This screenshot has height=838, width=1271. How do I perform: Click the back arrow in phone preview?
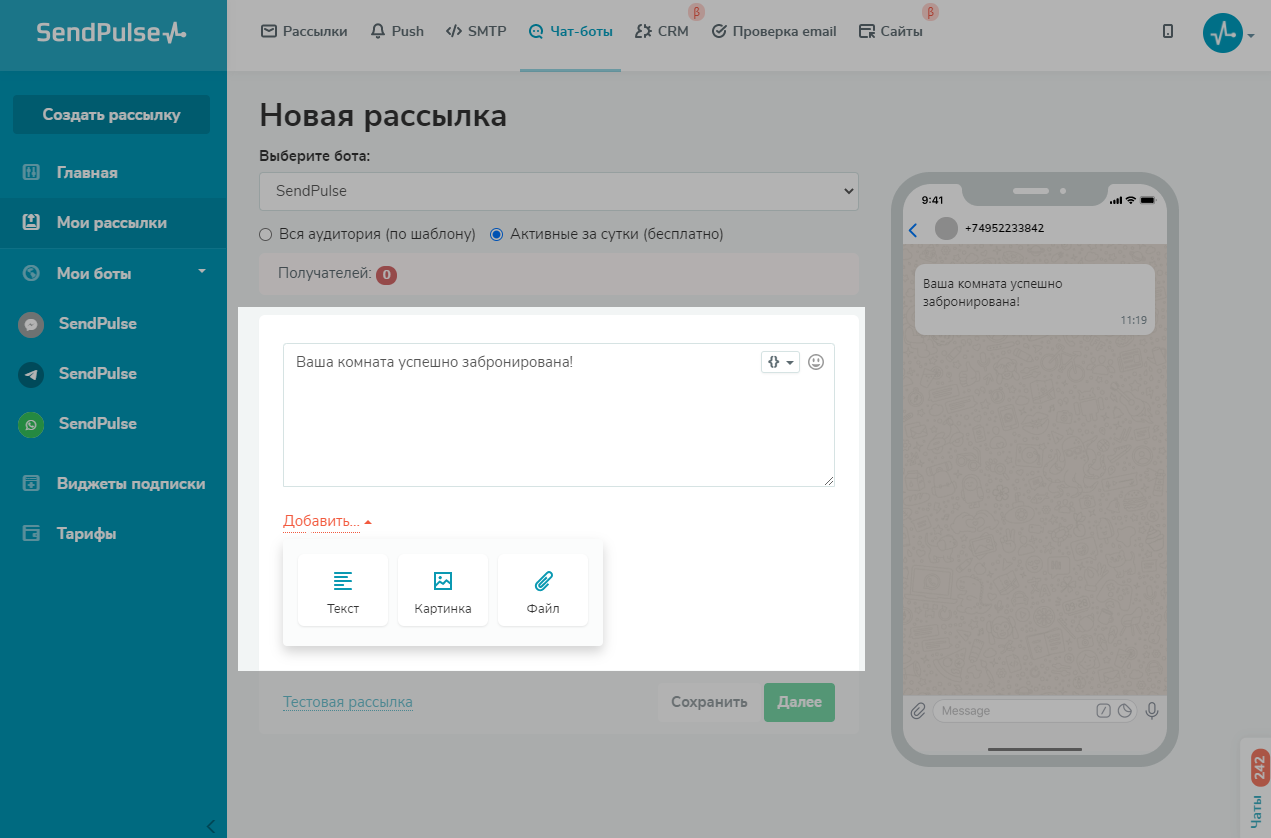pos(913,230)
